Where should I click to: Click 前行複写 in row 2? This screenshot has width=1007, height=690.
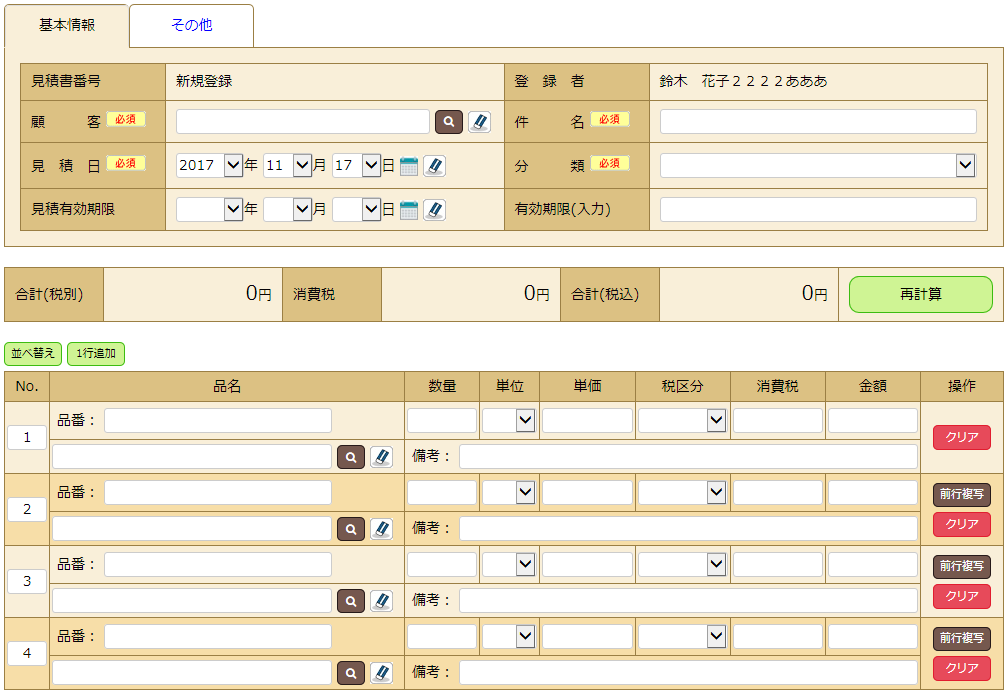pyautogui.click(x=961, y=495)
